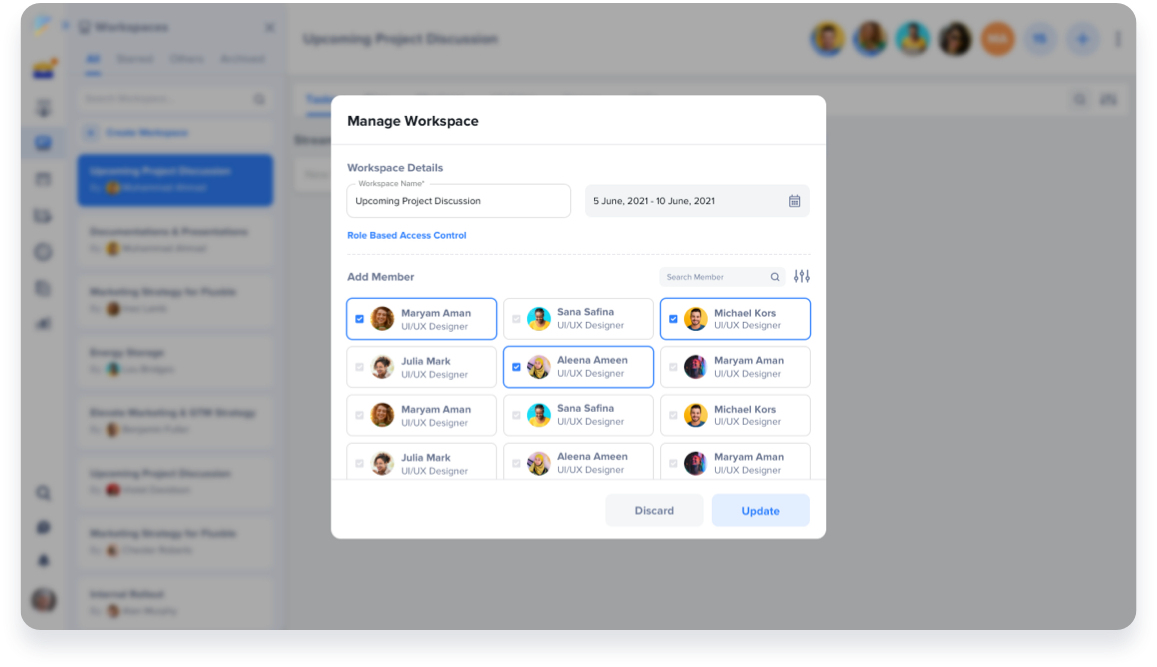Uncheck the checked Michael Kors checkbox
This screenshot has width=1157, height=667.
[x=673, y=319]
